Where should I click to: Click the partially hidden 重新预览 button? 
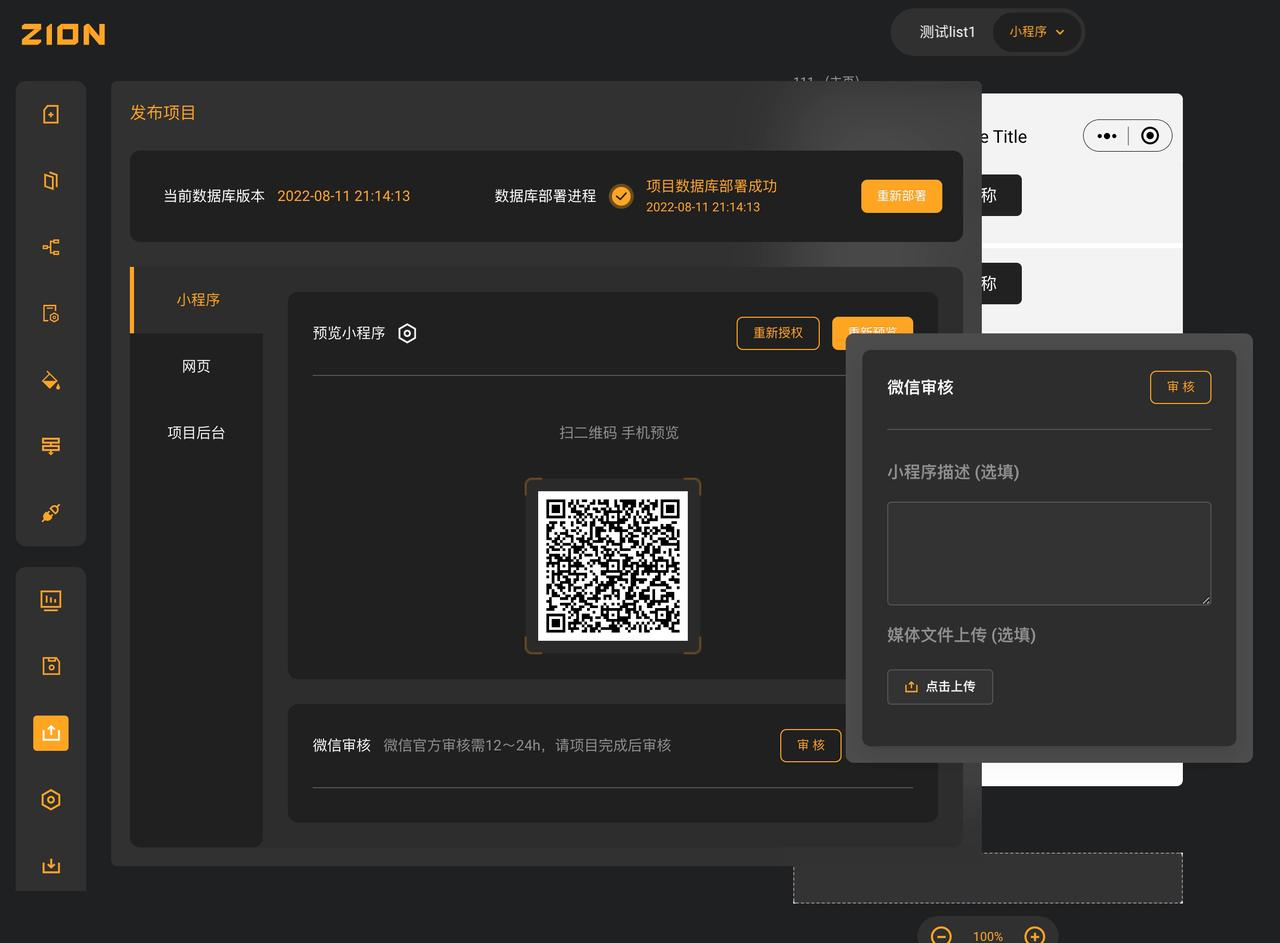coord(872,333)
